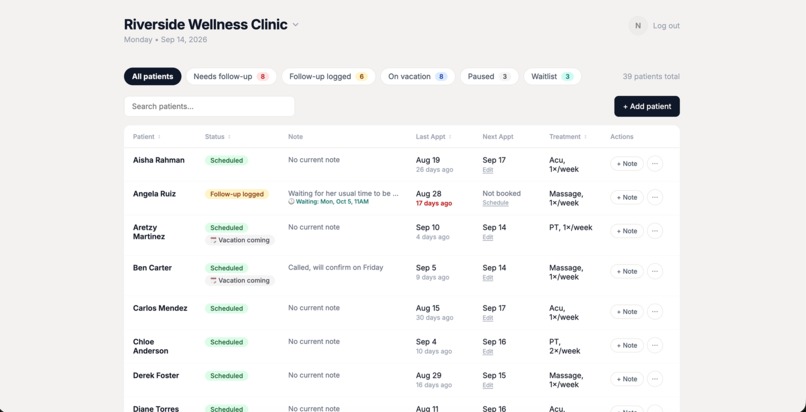Edit Derek Foster's next appointment
This screenshot has width=806, height=412.
(488, 385)
